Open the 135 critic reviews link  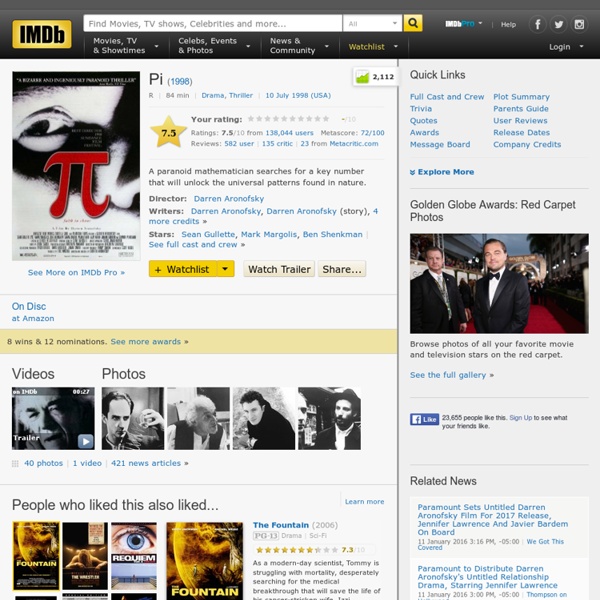277,143
